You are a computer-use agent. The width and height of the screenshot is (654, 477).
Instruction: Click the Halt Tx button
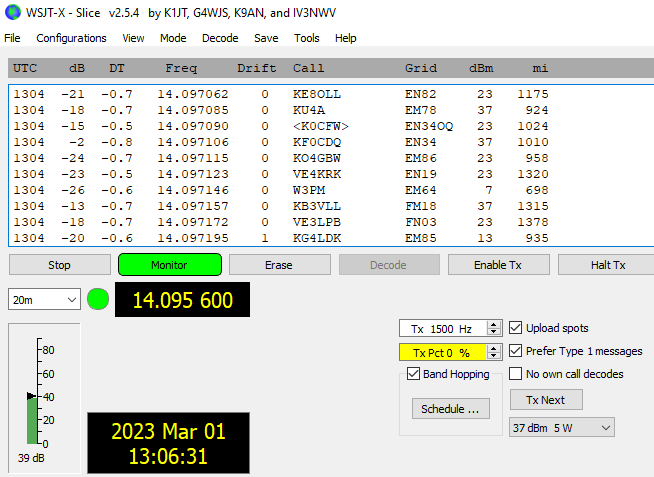pos(608,265)
